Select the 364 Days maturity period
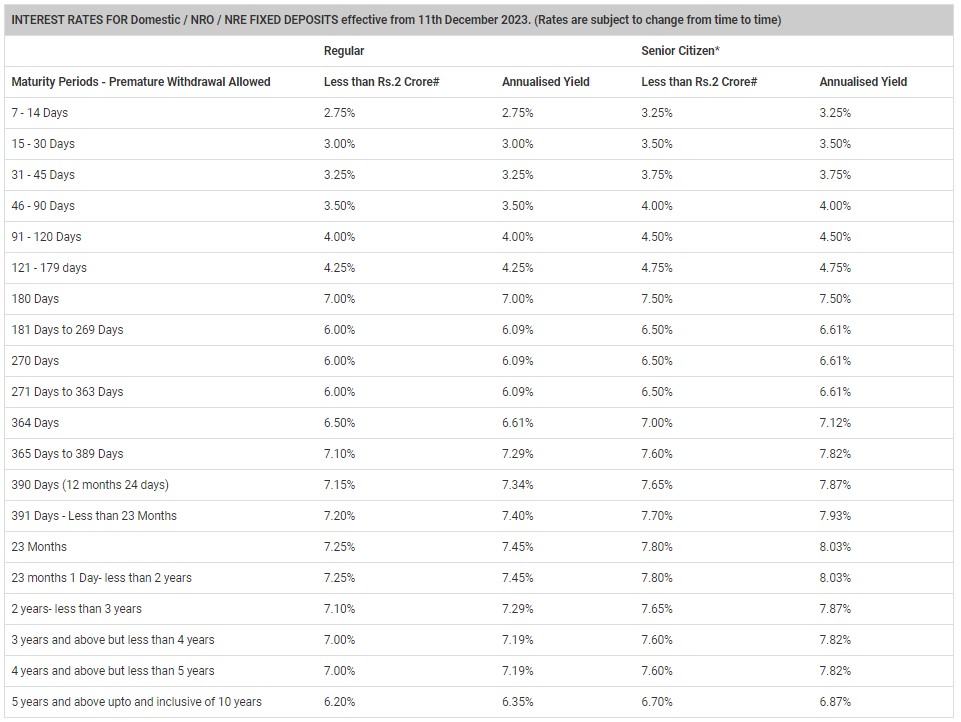 tap(35, 423)
